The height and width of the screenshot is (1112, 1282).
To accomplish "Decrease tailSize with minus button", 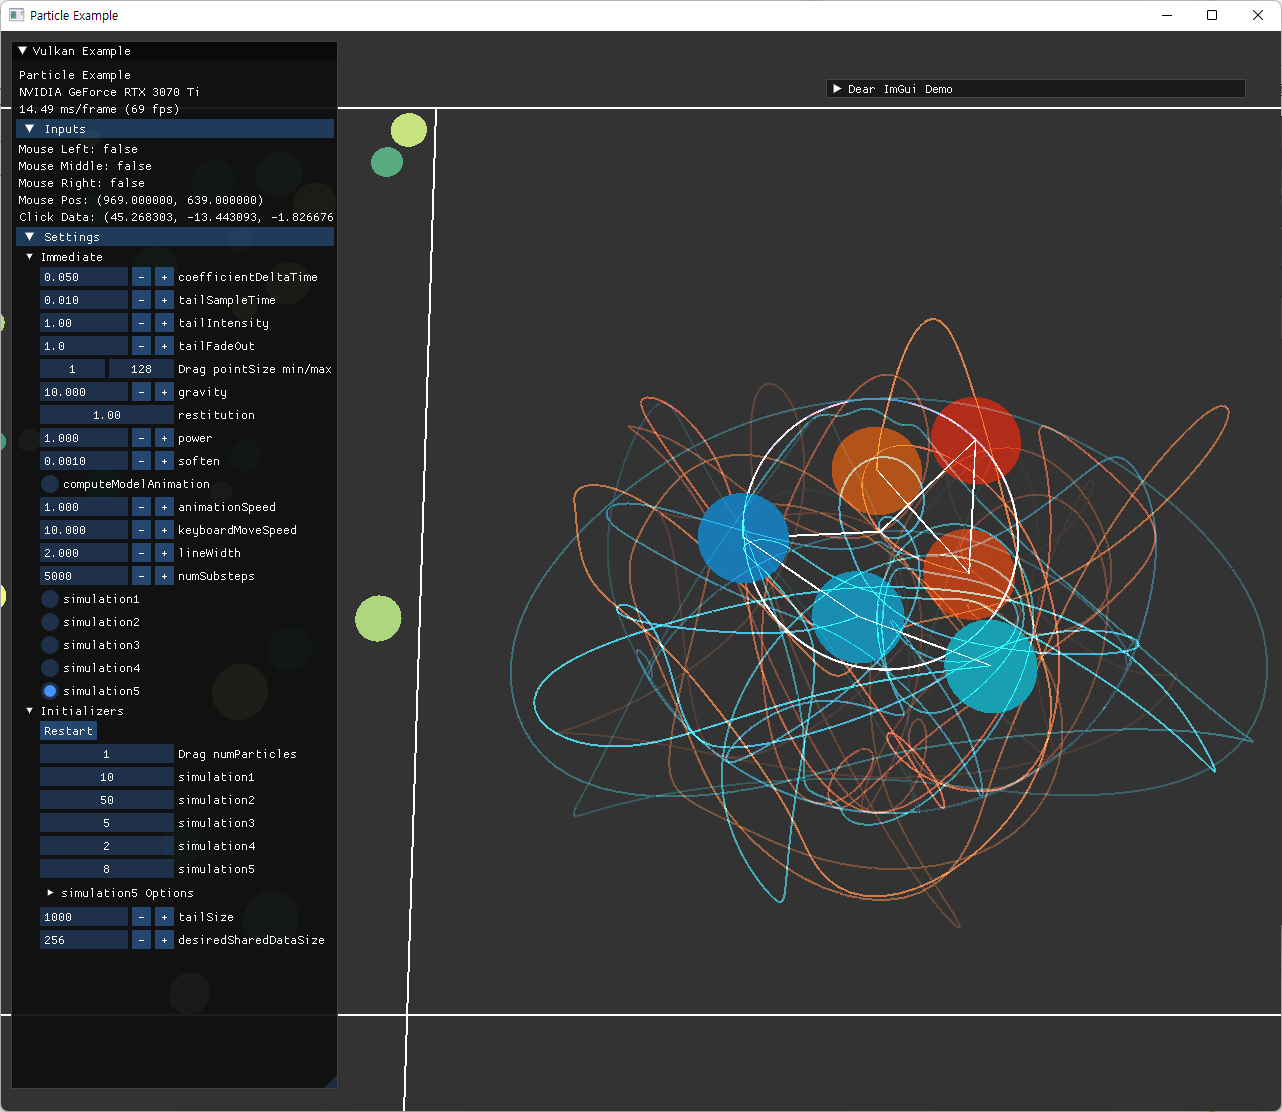I will coord(141,917).
